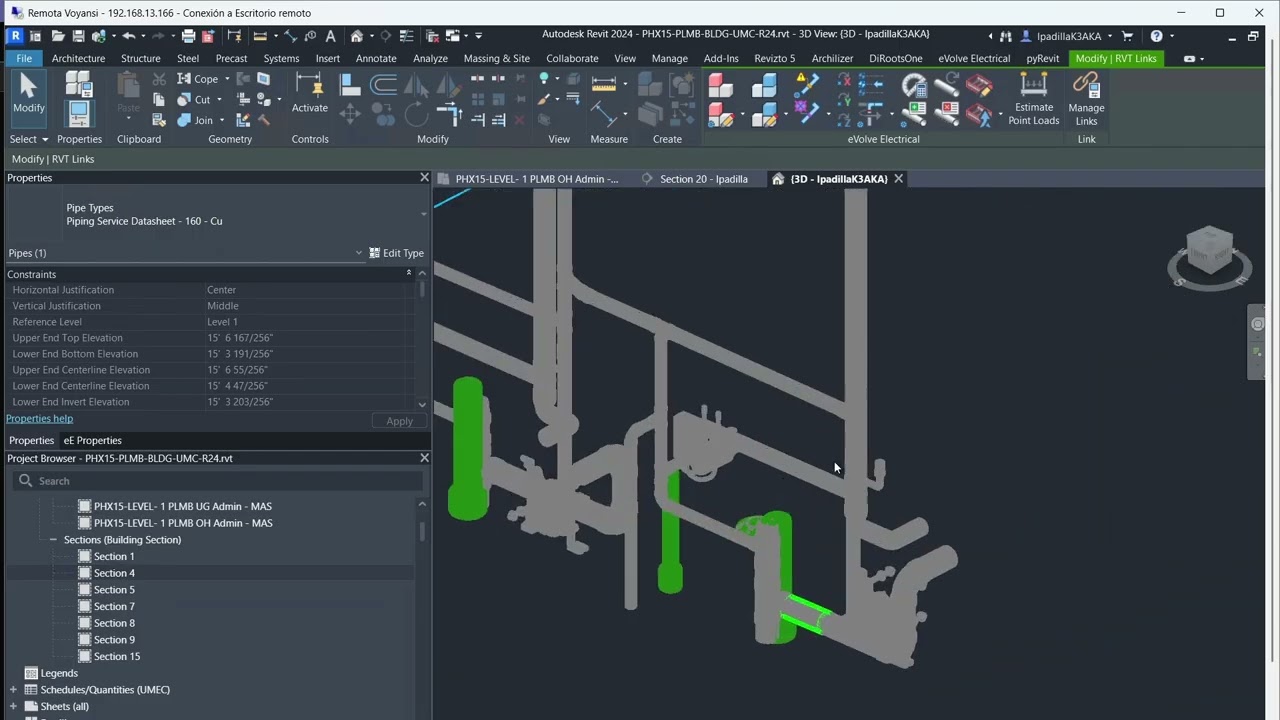
Task: Toggle the Properties palette button
Action: coord(78,113)
